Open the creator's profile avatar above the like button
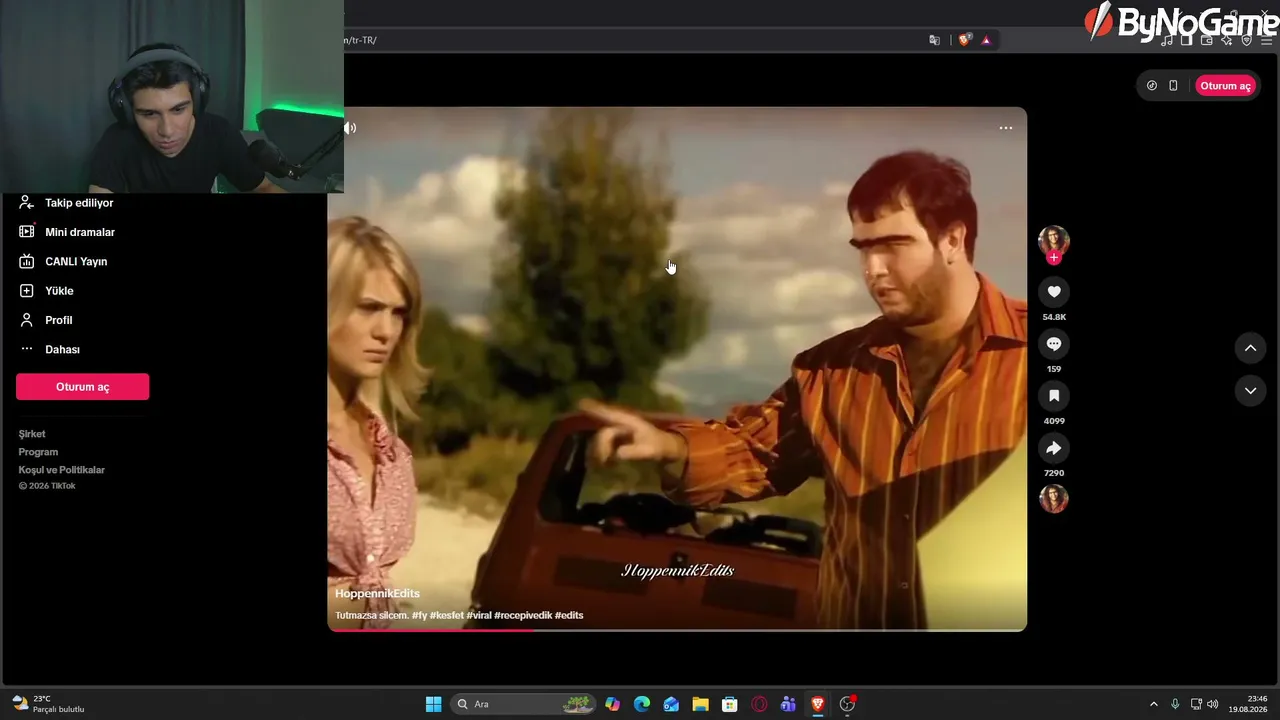Image resolution: width=1280 pixels, height=720 pixels. click(1053, 240)
